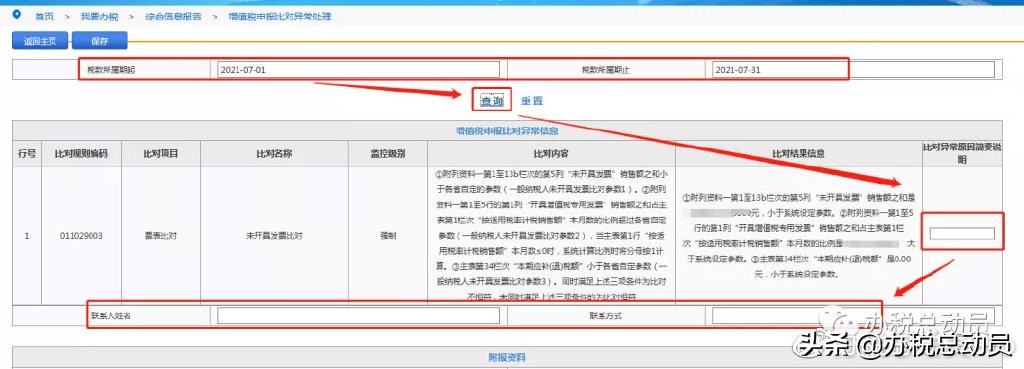
Task: Select 增值税申报比对异常处理 breadcrumb
Action: (x=280, y=16)
